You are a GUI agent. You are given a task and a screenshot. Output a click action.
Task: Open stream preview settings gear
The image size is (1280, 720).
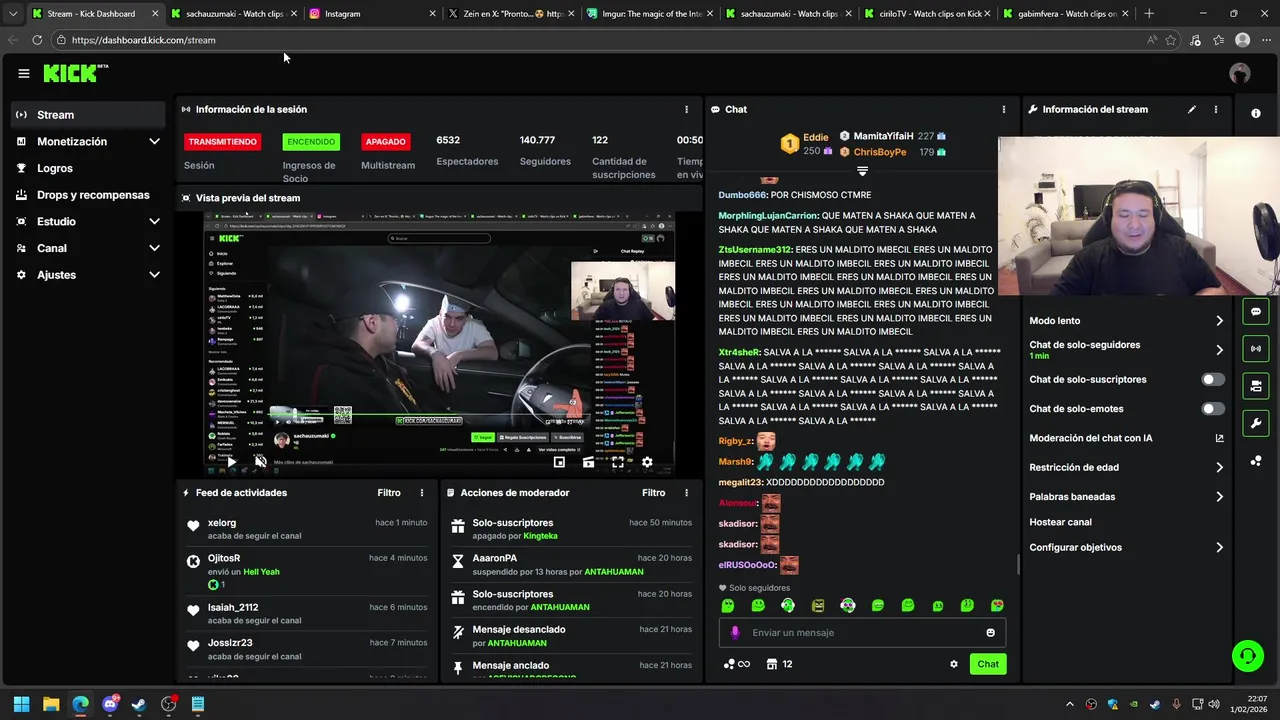coord(647,462)
